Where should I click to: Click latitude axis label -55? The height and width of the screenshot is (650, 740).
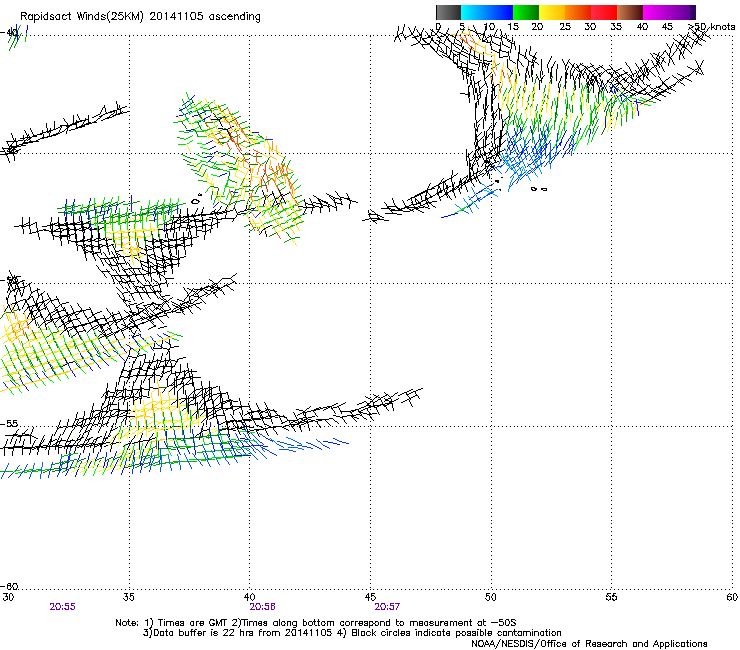pos(9,423)
